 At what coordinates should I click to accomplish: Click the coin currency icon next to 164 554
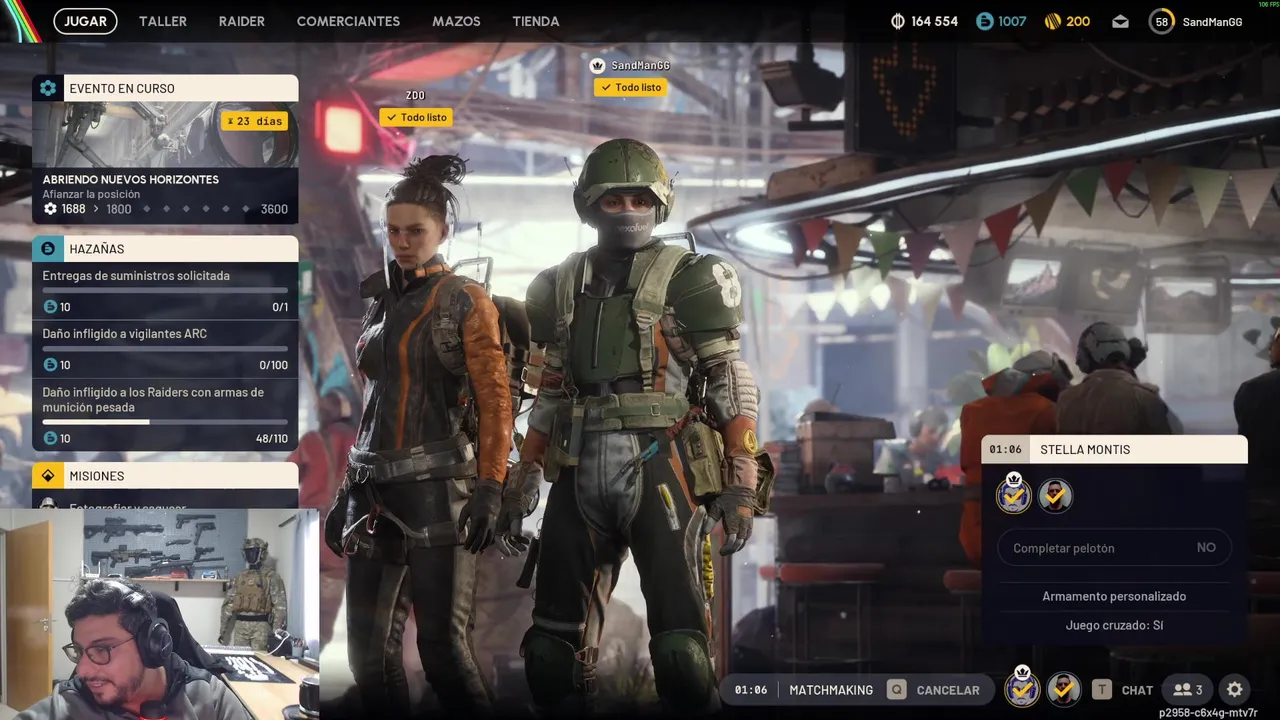pos(898,21)
